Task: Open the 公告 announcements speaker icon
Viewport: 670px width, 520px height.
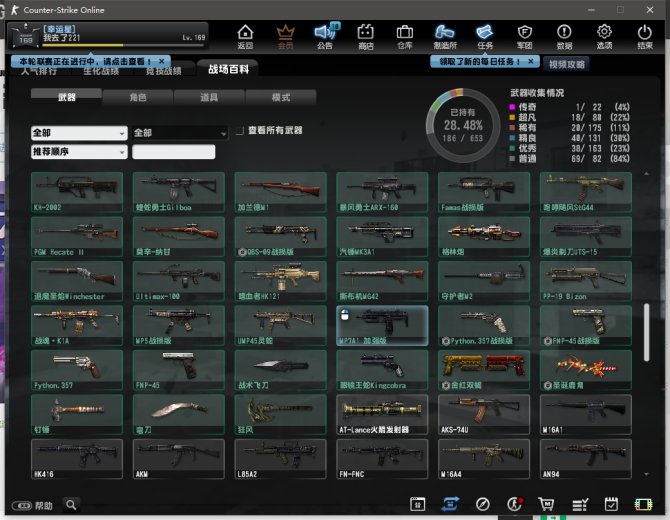Action: 326,36
